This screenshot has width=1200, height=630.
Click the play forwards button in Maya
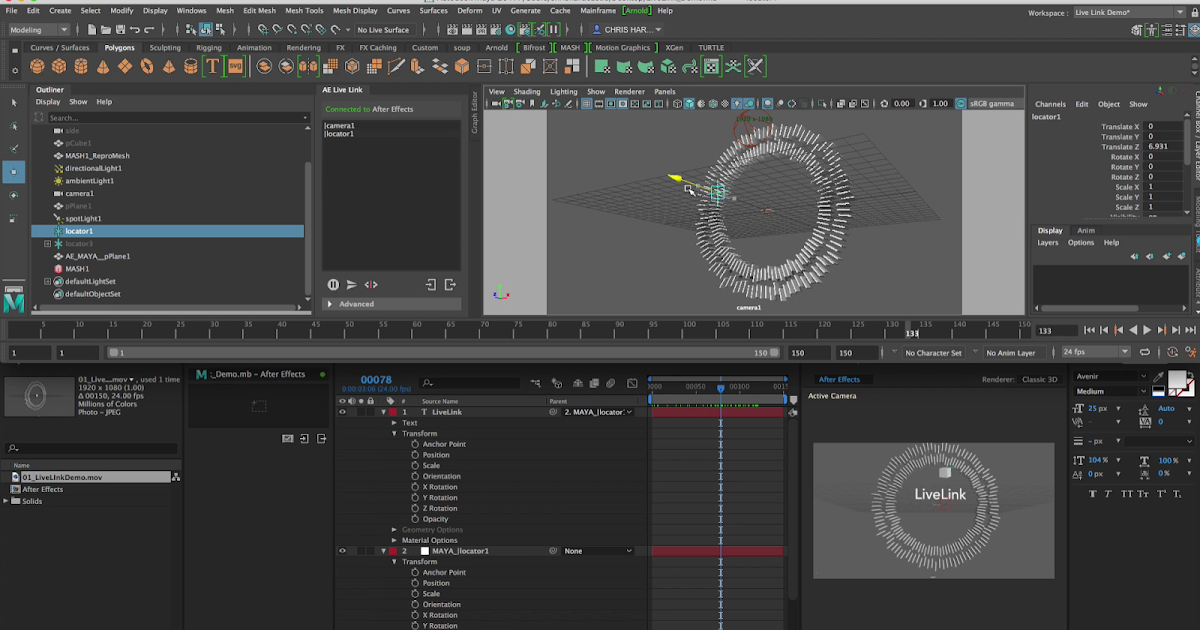(x=1147, y=330)
